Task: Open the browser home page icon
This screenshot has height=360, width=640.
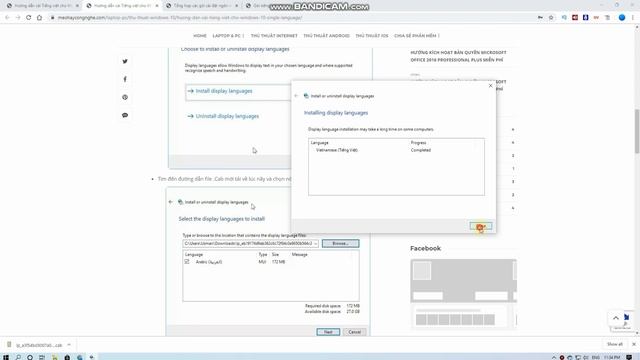Action: [x=39, y=18]
